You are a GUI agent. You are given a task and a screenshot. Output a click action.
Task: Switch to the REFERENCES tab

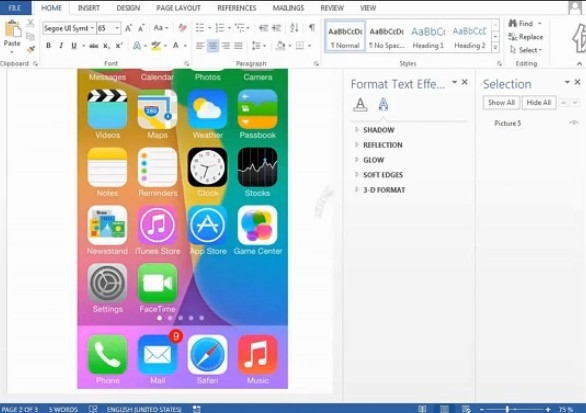[237, 8]
